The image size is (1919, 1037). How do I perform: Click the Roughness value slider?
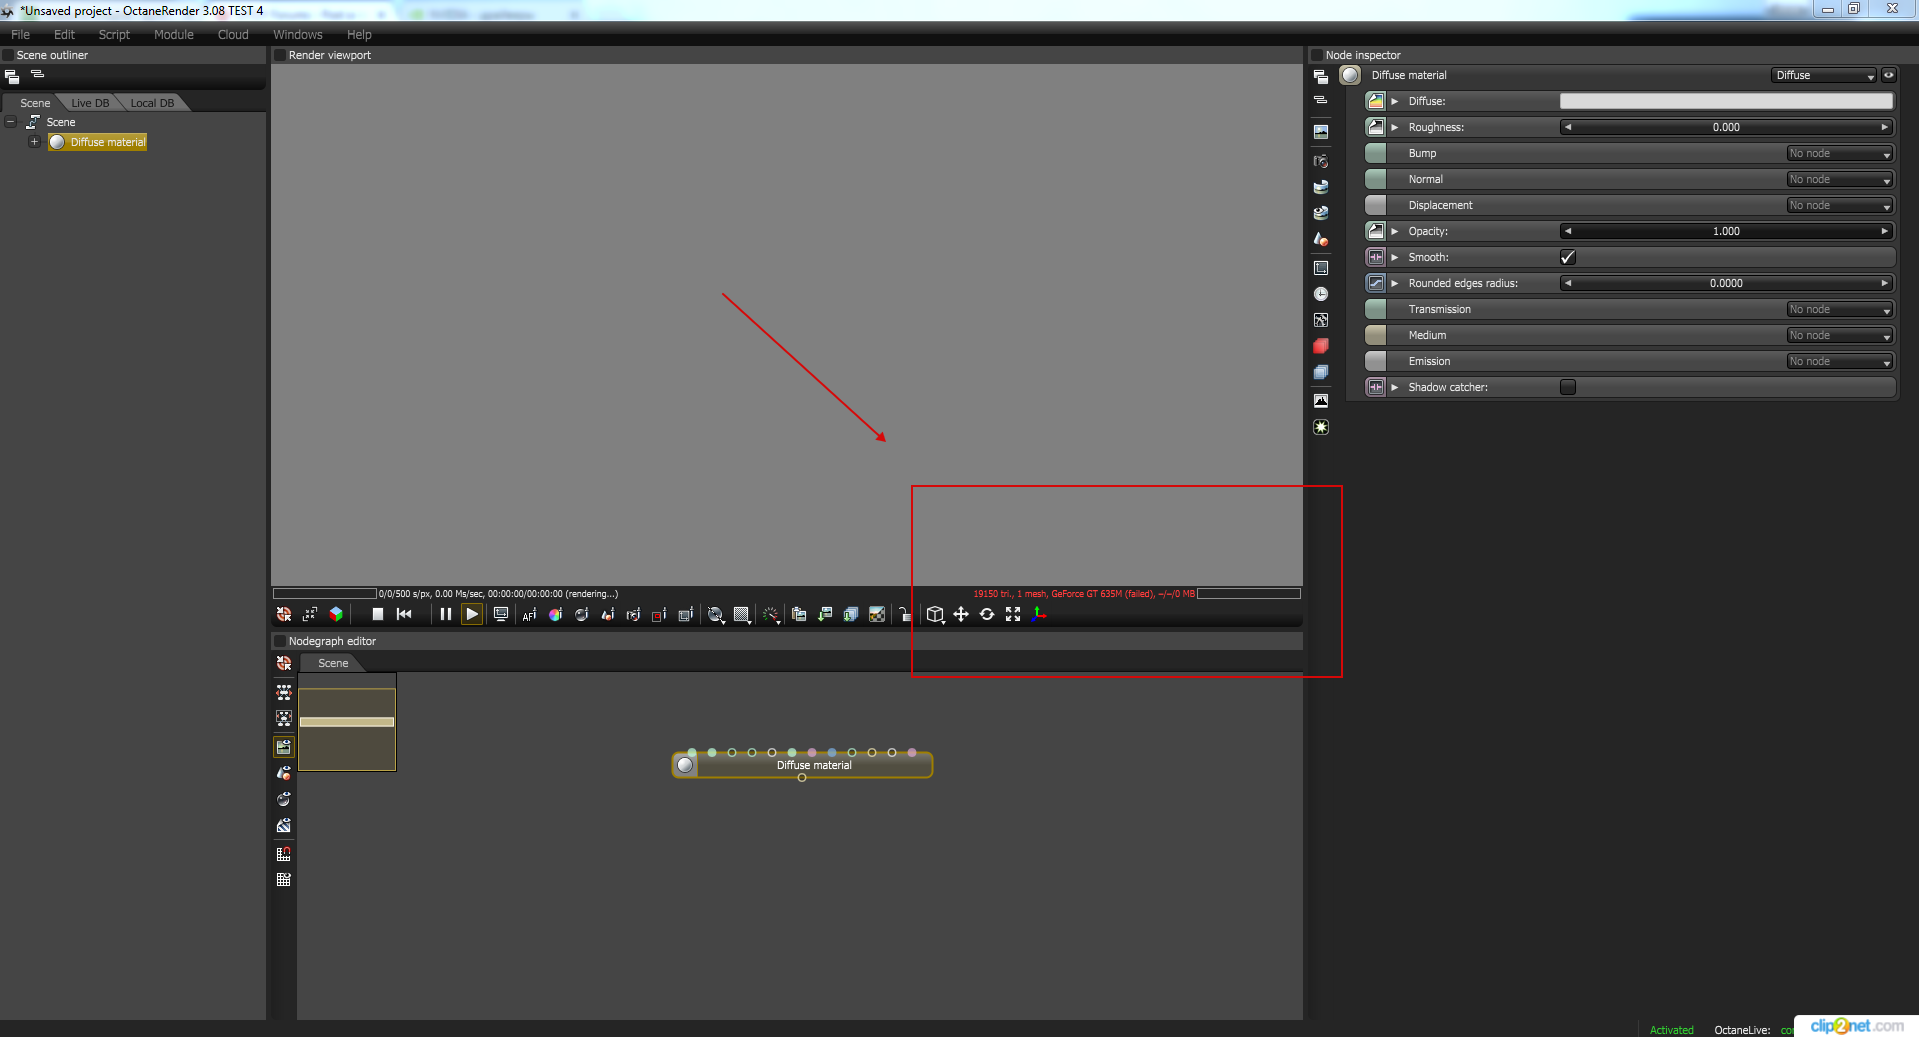(1726, 127)
